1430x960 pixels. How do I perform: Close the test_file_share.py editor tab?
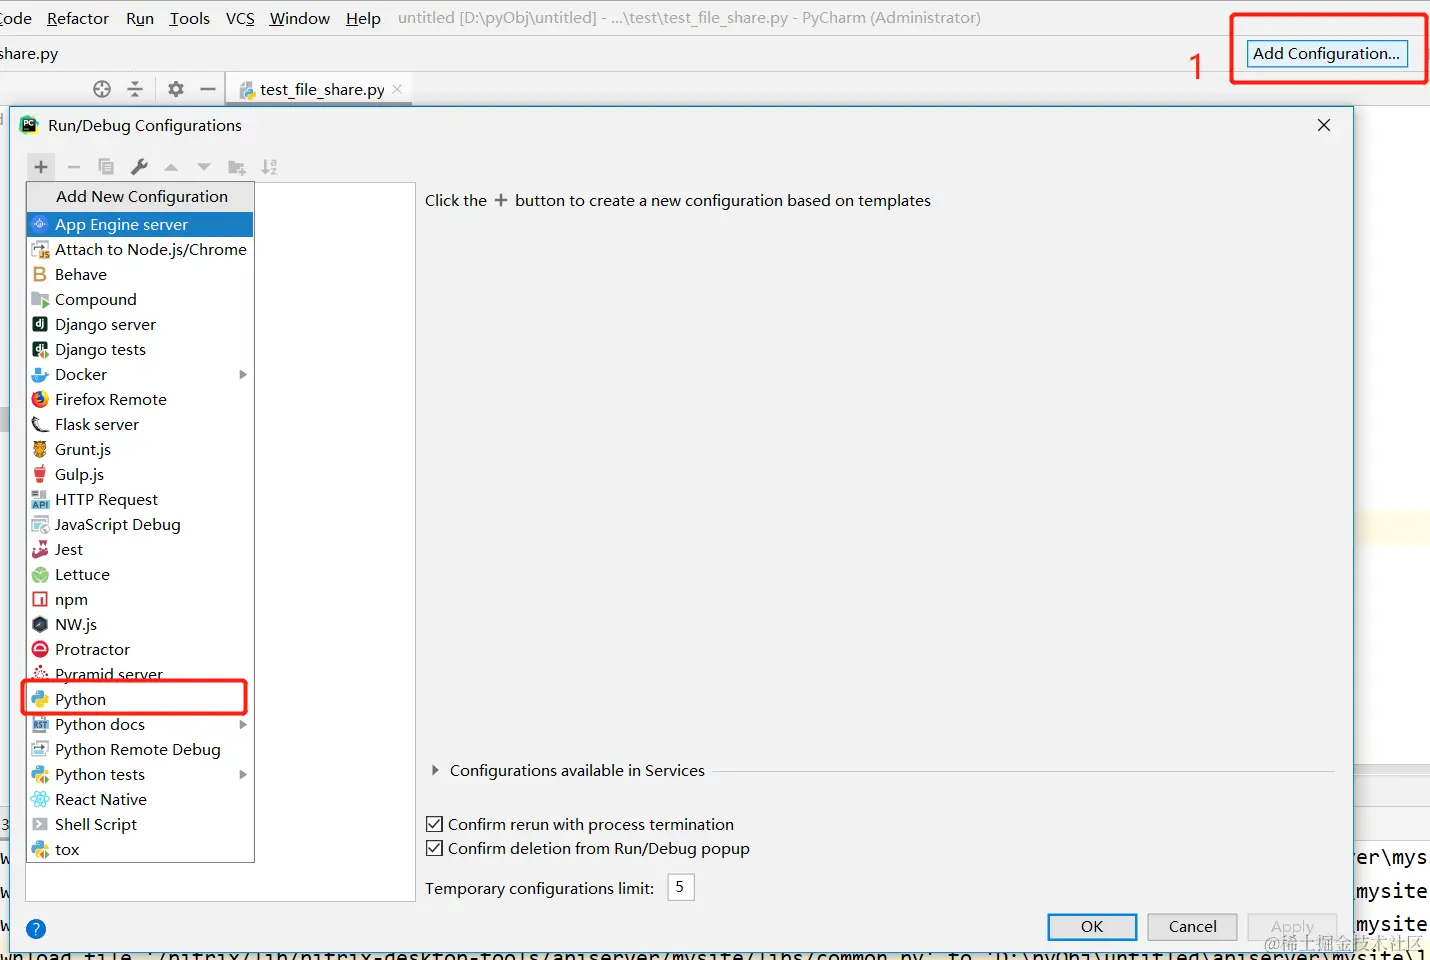point(397,89)
